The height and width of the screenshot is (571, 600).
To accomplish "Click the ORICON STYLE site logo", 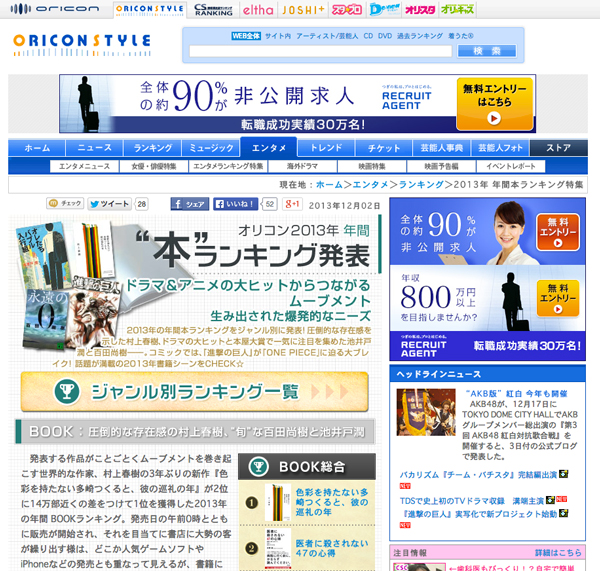I will (x=82, y=42).
